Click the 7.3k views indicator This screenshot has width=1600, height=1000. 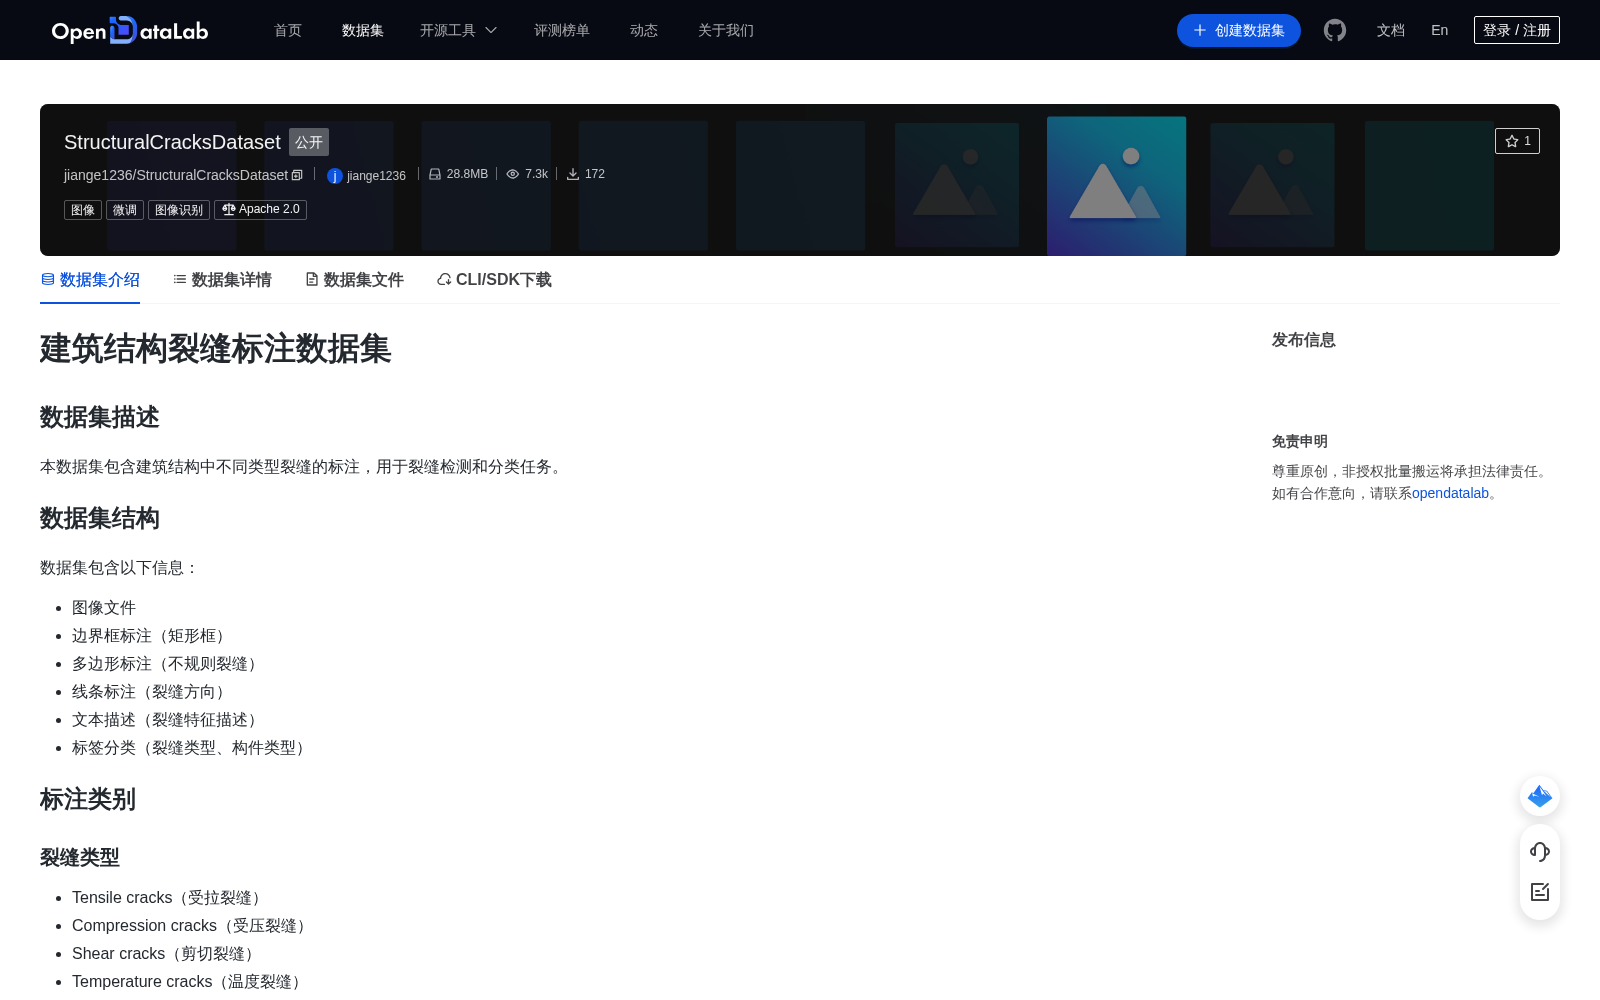pyautogui.click(x=527, y=174)
